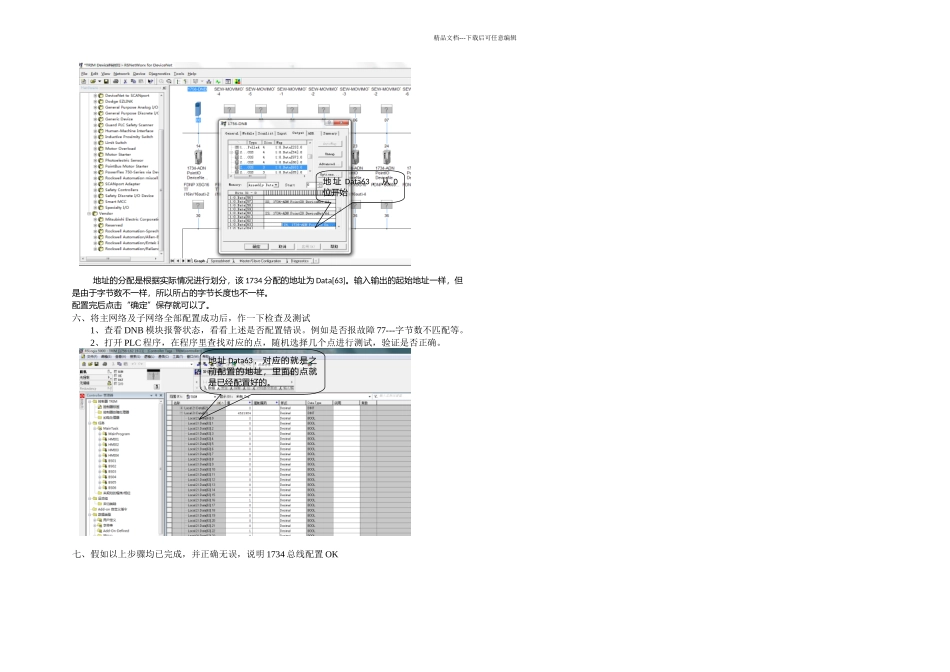Switch to Diagnostics view tab at bottom
Image resolution: width=950 pixels, height=672 pixels.
[299, 261]
